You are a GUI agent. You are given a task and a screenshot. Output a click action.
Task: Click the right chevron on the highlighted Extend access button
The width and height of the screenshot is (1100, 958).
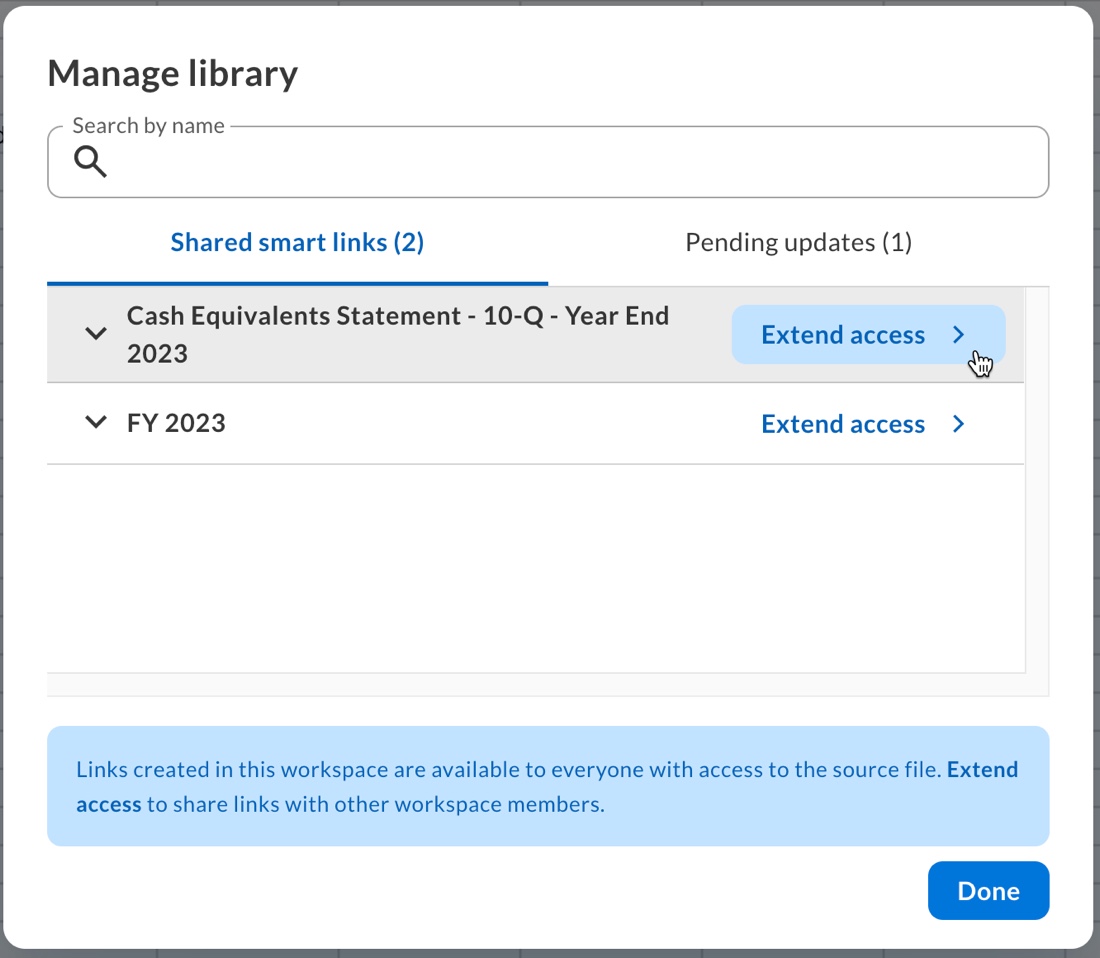958,334
